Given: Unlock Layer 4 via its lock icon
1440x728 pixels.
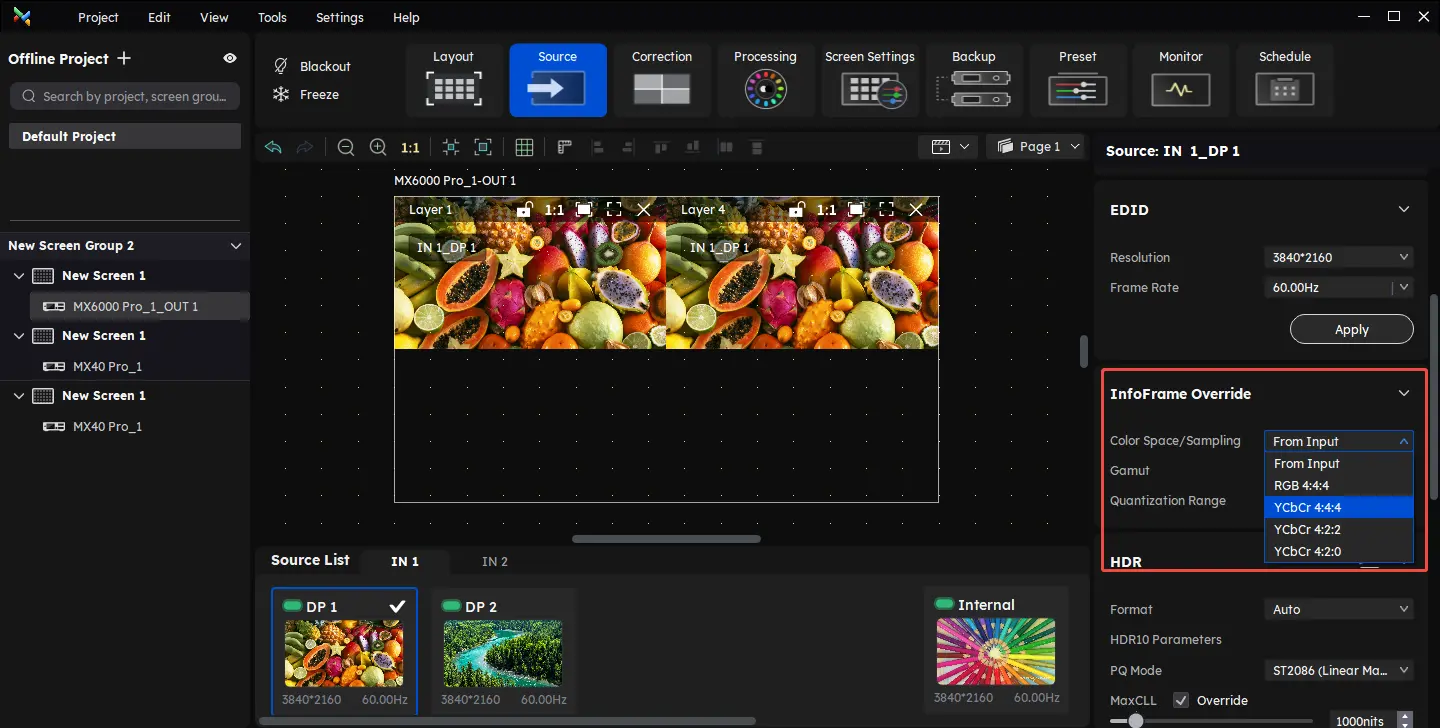Looking at the screenshot, I should coord(796,209).
